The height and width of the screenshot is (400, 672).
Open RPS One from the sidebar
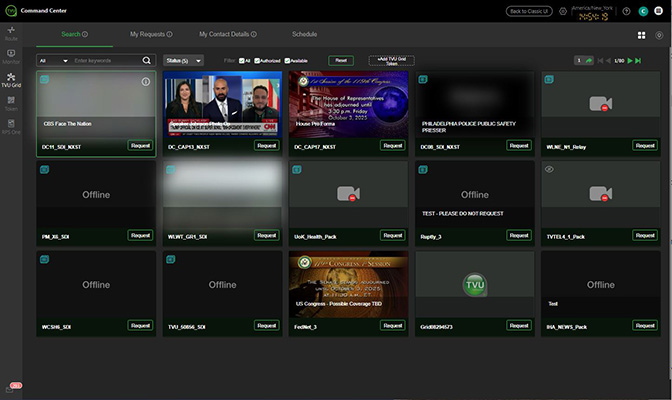point(11,125)
